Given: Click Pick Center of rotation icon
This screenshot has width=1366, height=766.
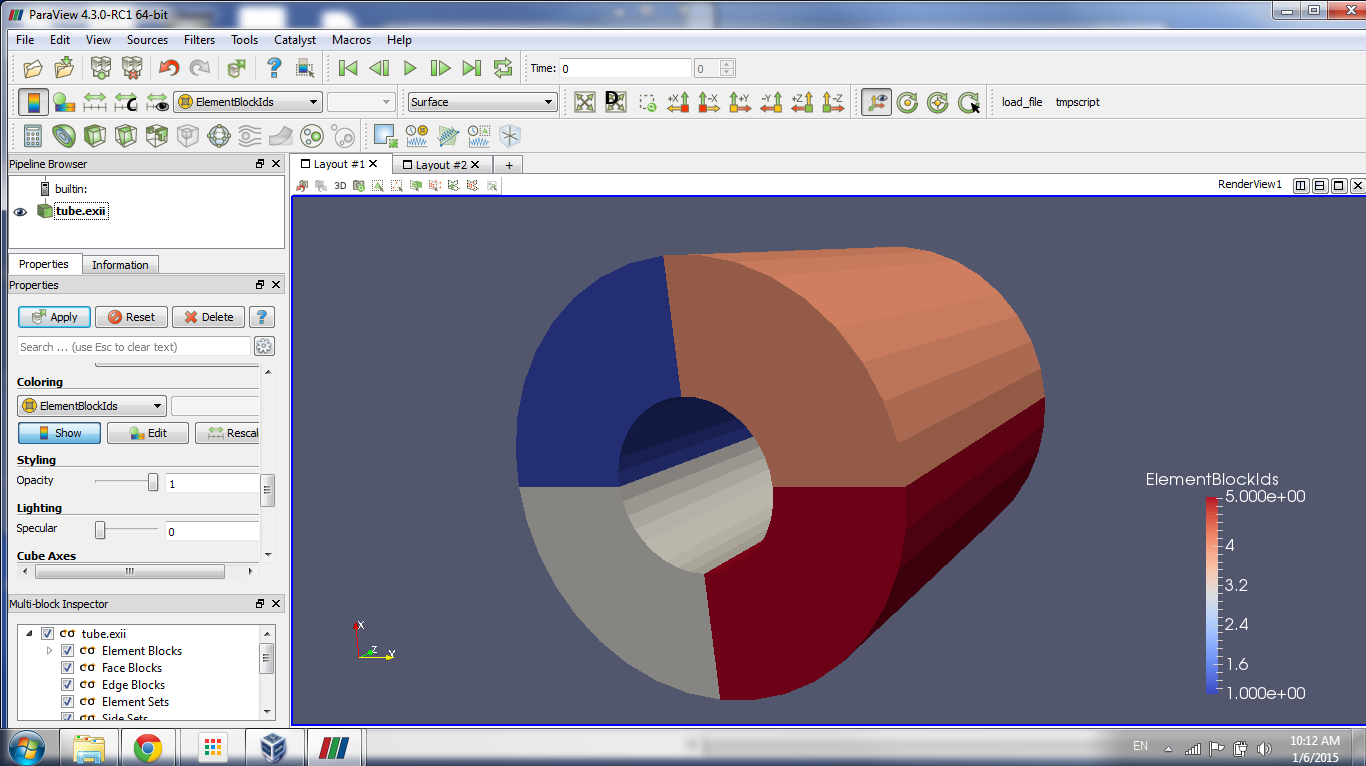Looking at the screenshot, I should pos(969,102).
